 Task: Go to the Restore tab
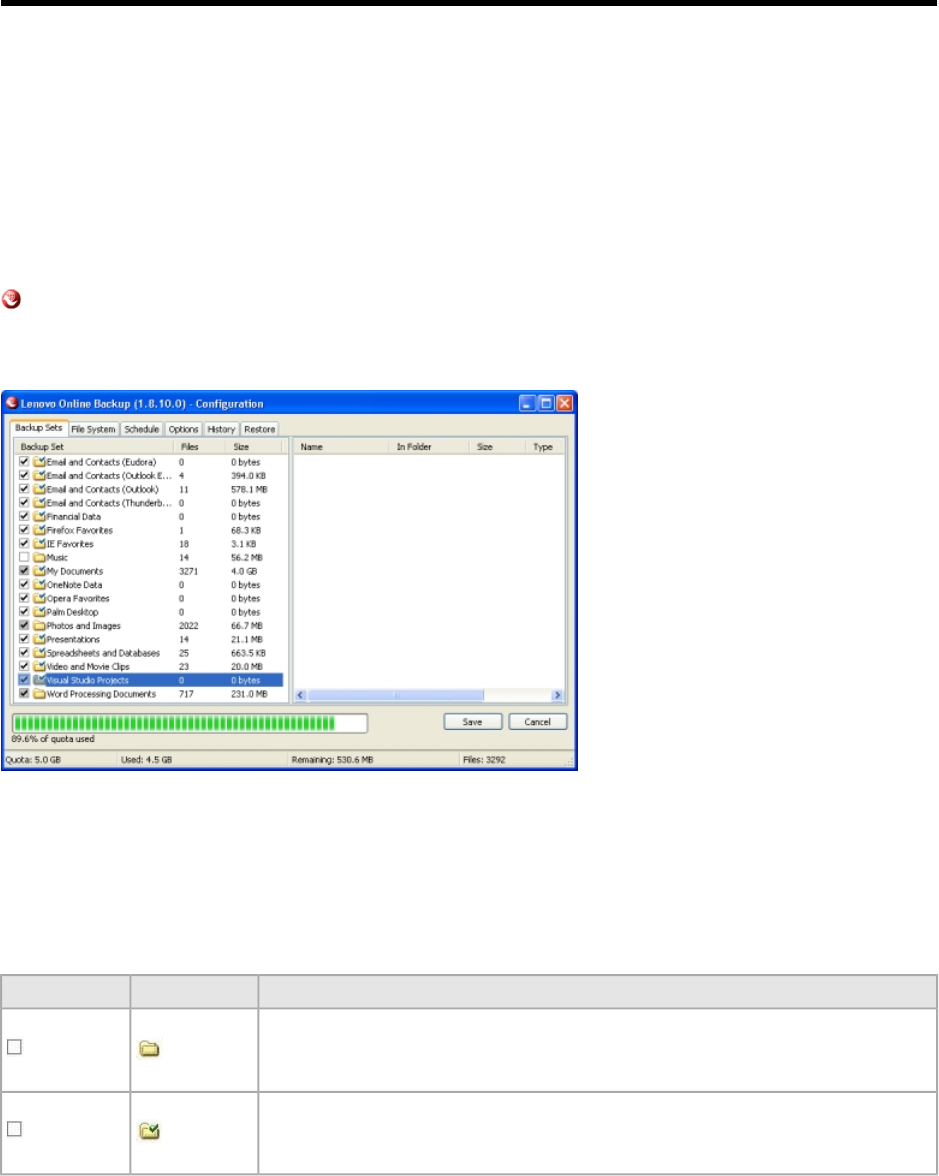pyautogui.click(x=260, y=429)
